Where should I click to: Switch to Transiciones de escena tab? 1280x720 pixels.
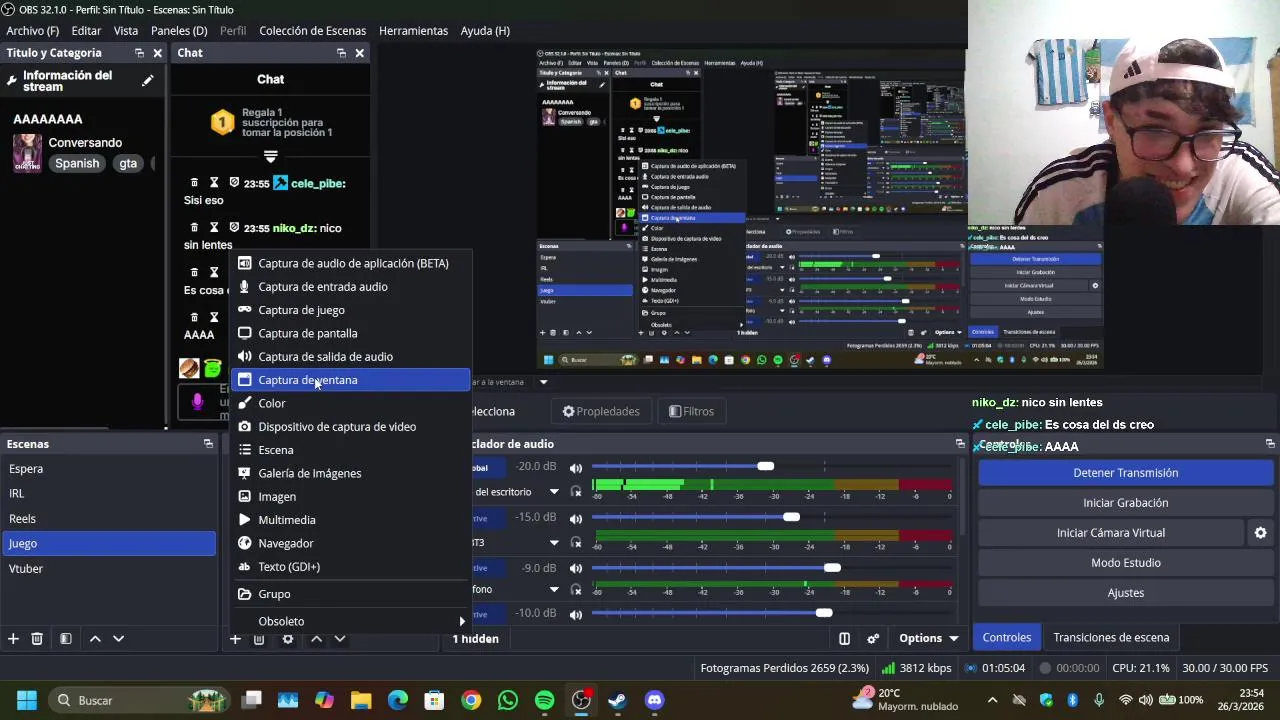(1111, 637)
